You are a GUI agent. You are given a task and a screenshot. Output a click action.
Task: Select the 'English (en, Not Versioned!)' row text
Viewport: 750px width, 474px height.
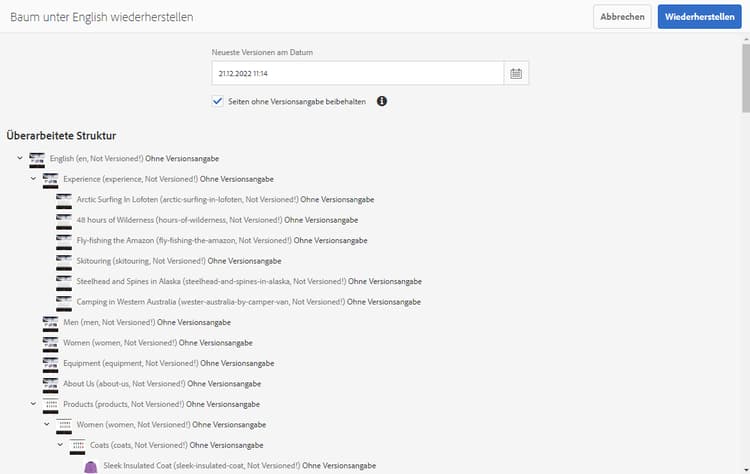point(97,158)
